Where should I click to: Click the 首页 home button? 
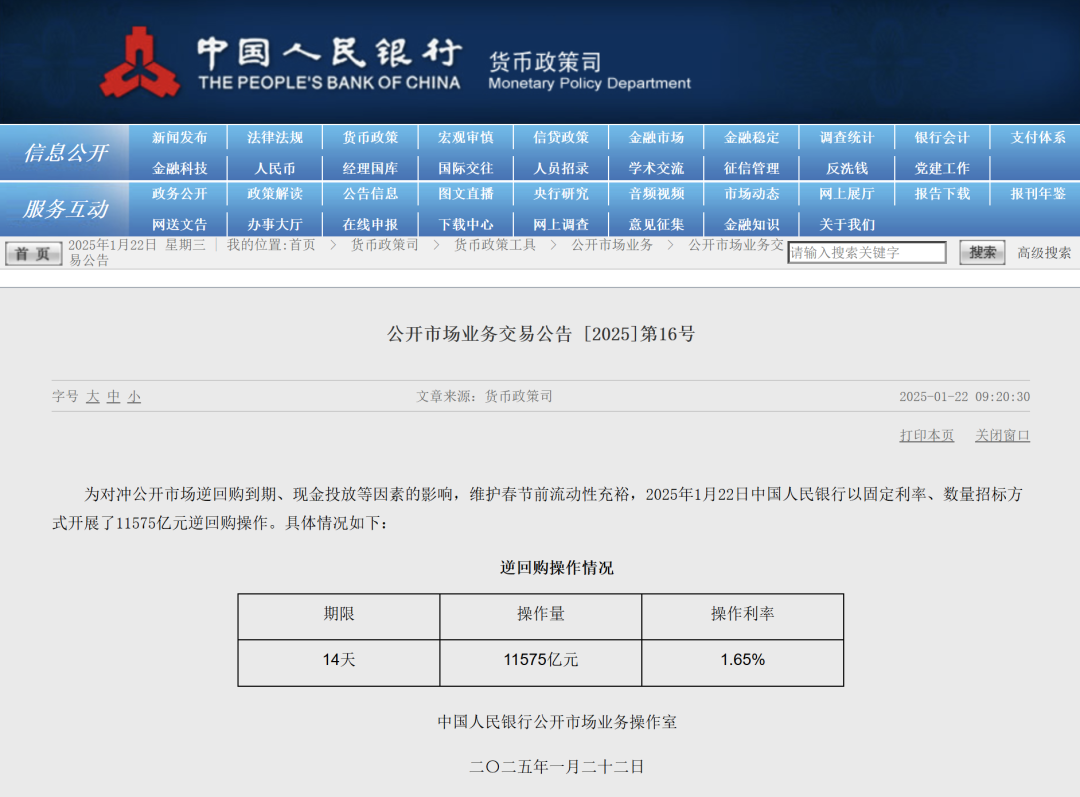point(34,254)
